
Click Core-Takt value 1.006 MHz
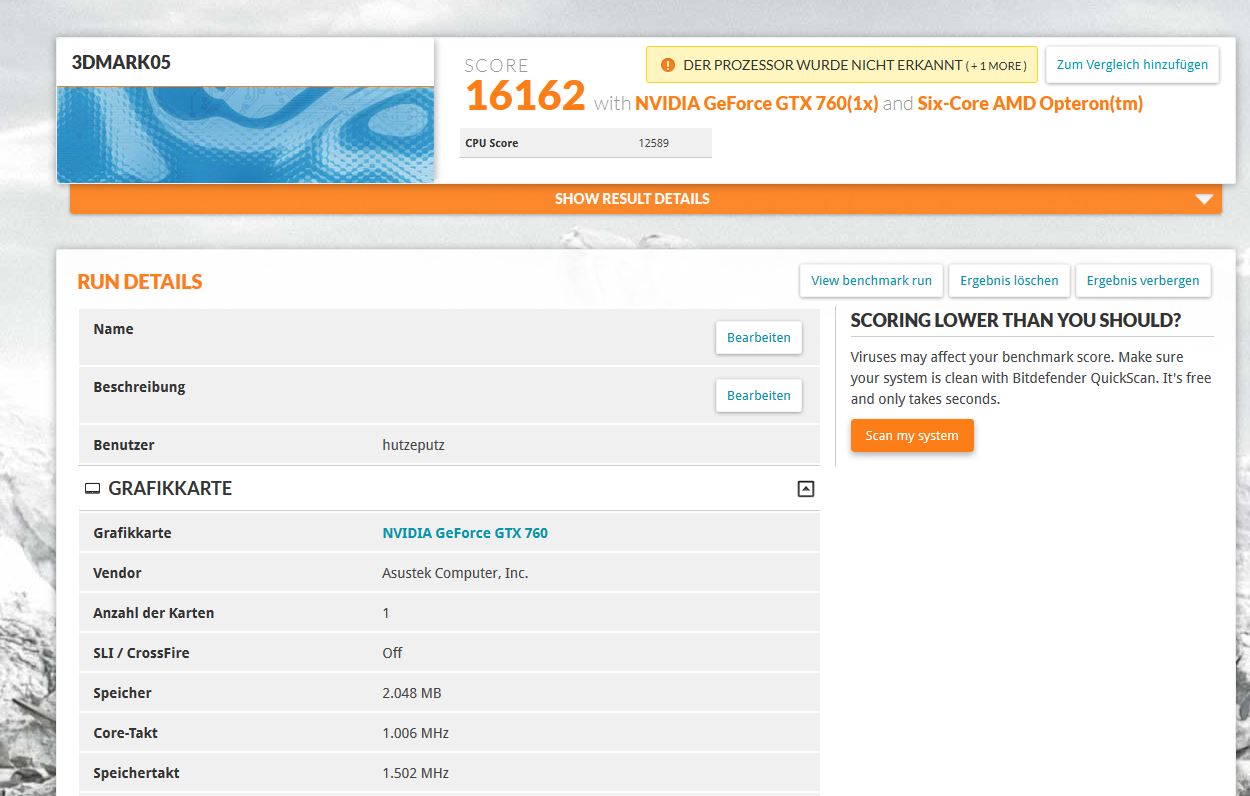415,733
